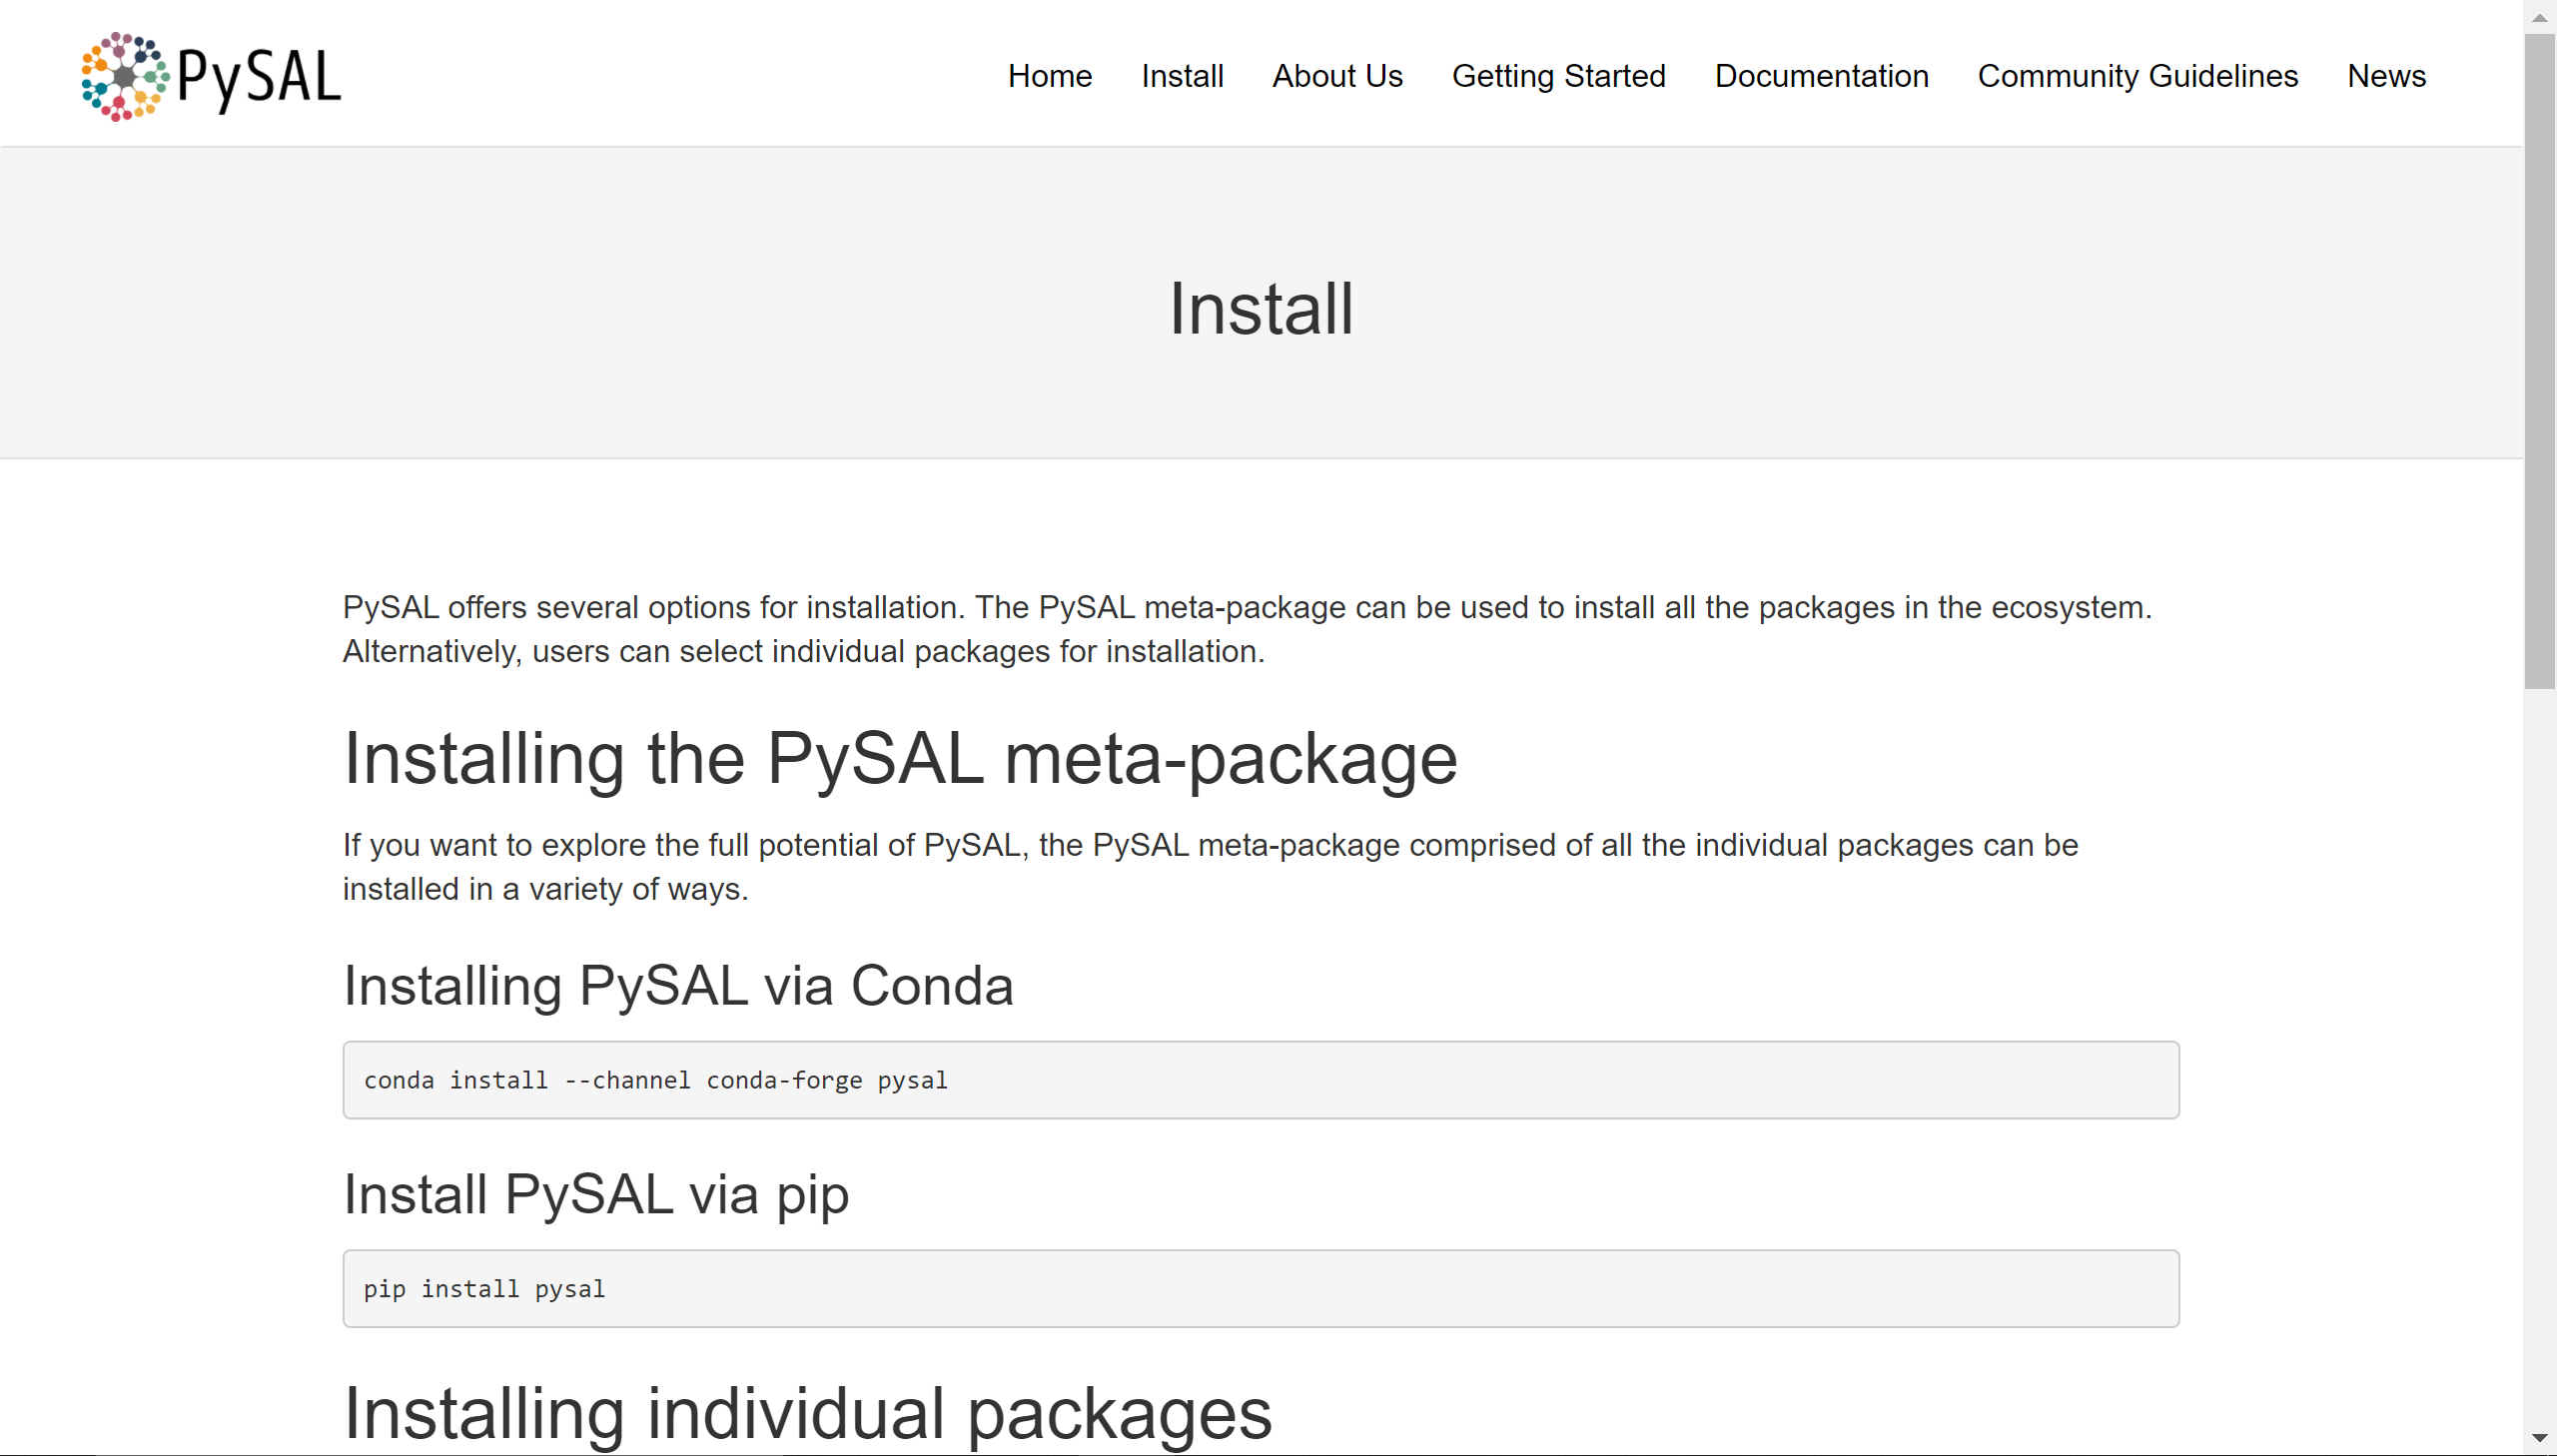
Task: Click the large Install page title
Action: point(1261,308)
